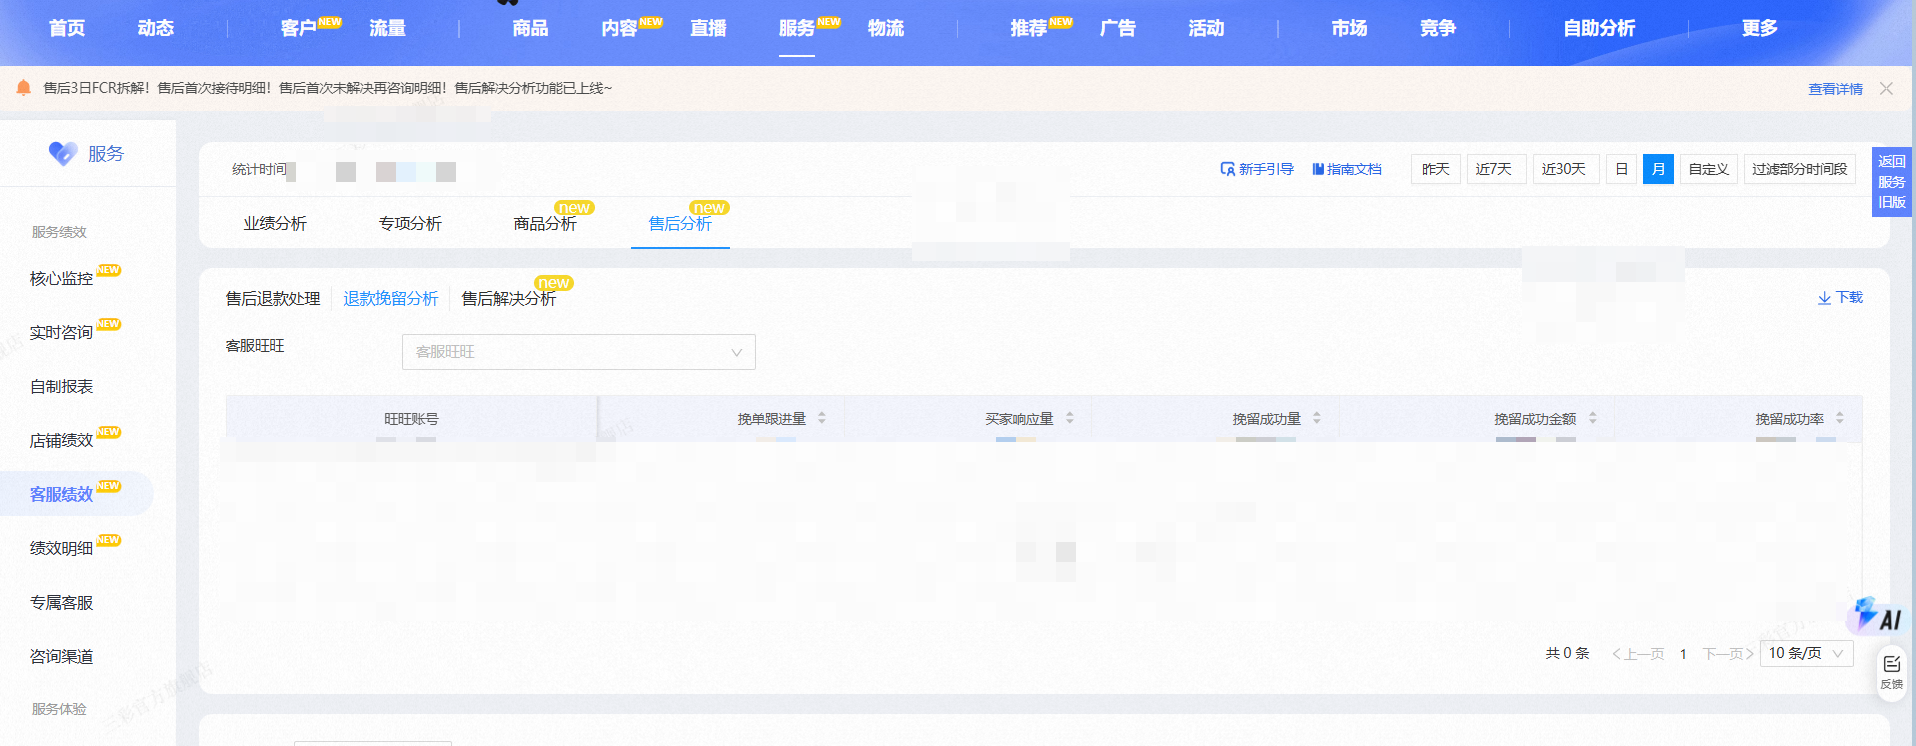Open 直播 in top navigation
Viewport: 1916px width, 746px height.
[x=708, y=28]
